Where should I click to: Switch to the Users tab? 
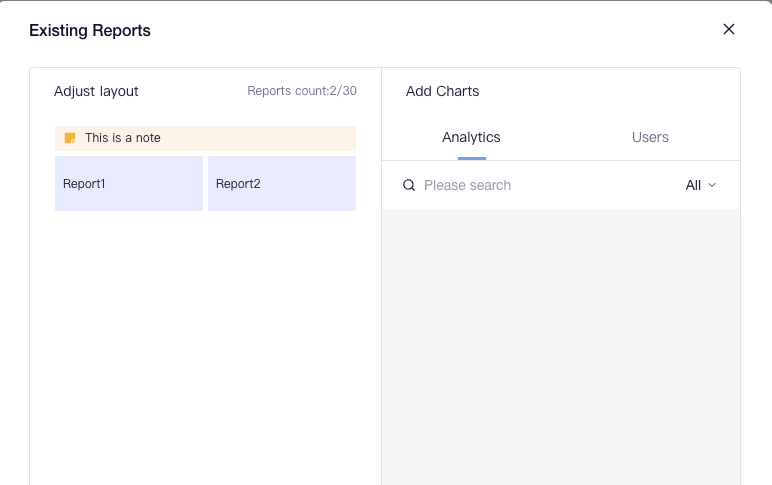(x=650, y=137)
